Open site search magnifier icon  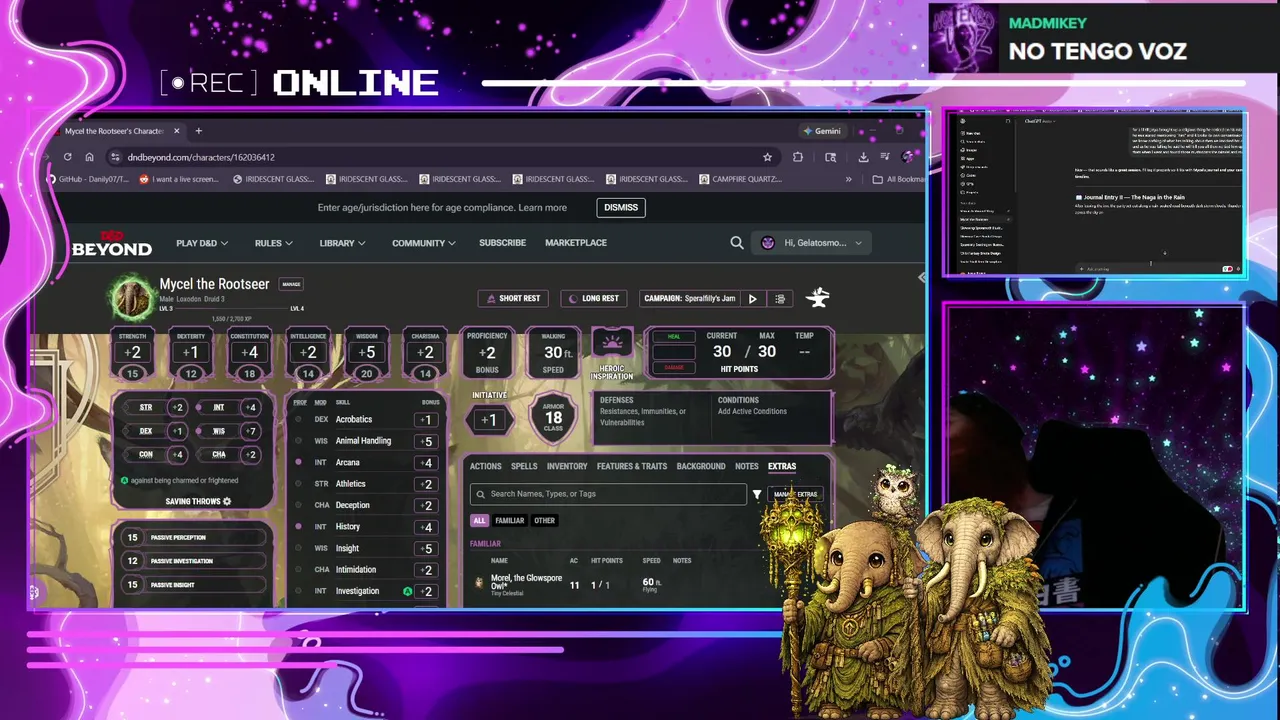[736, 243]
